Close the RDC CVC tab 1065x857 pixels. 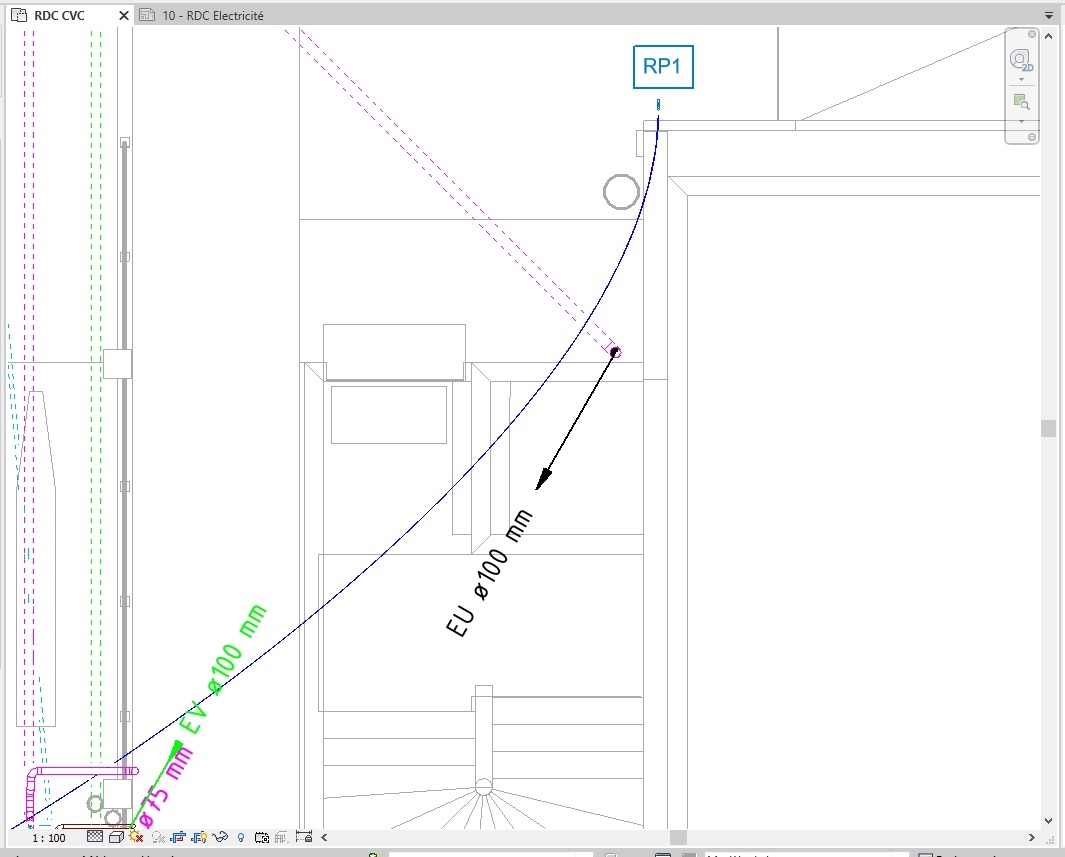[x=124, y=15]
